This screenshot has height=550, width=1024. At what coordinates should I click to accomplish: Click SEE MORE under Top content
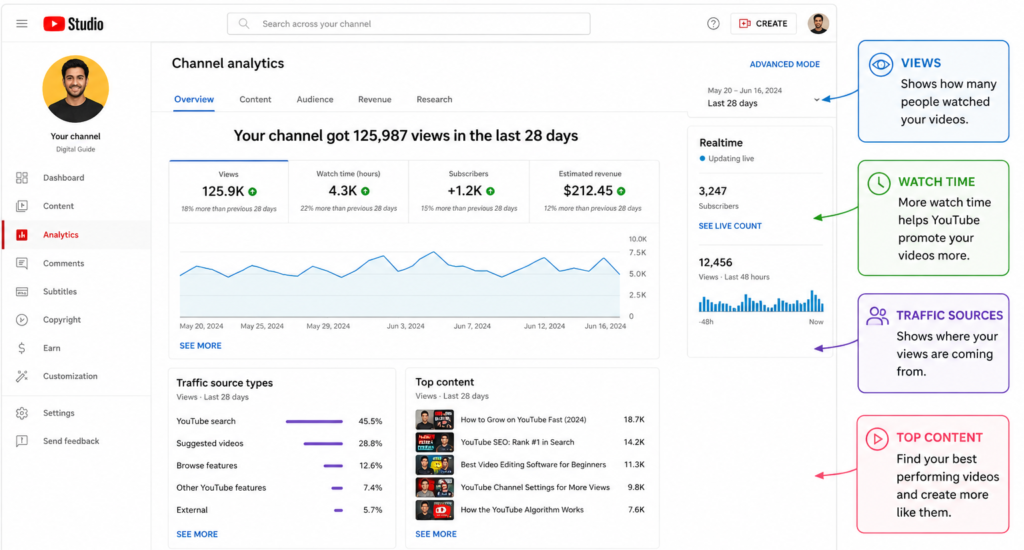coord(436,534)
